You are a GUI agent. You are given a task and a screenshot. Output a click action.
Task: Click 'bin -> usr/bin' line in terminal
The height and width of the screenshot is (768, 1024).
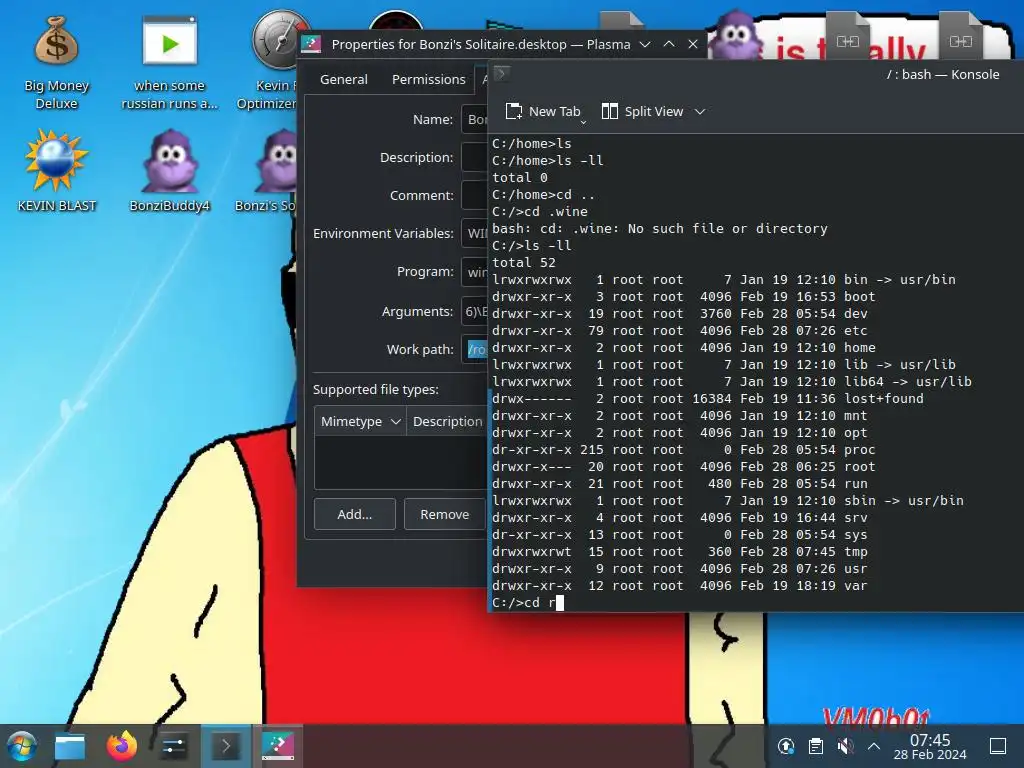pos(724,280)
